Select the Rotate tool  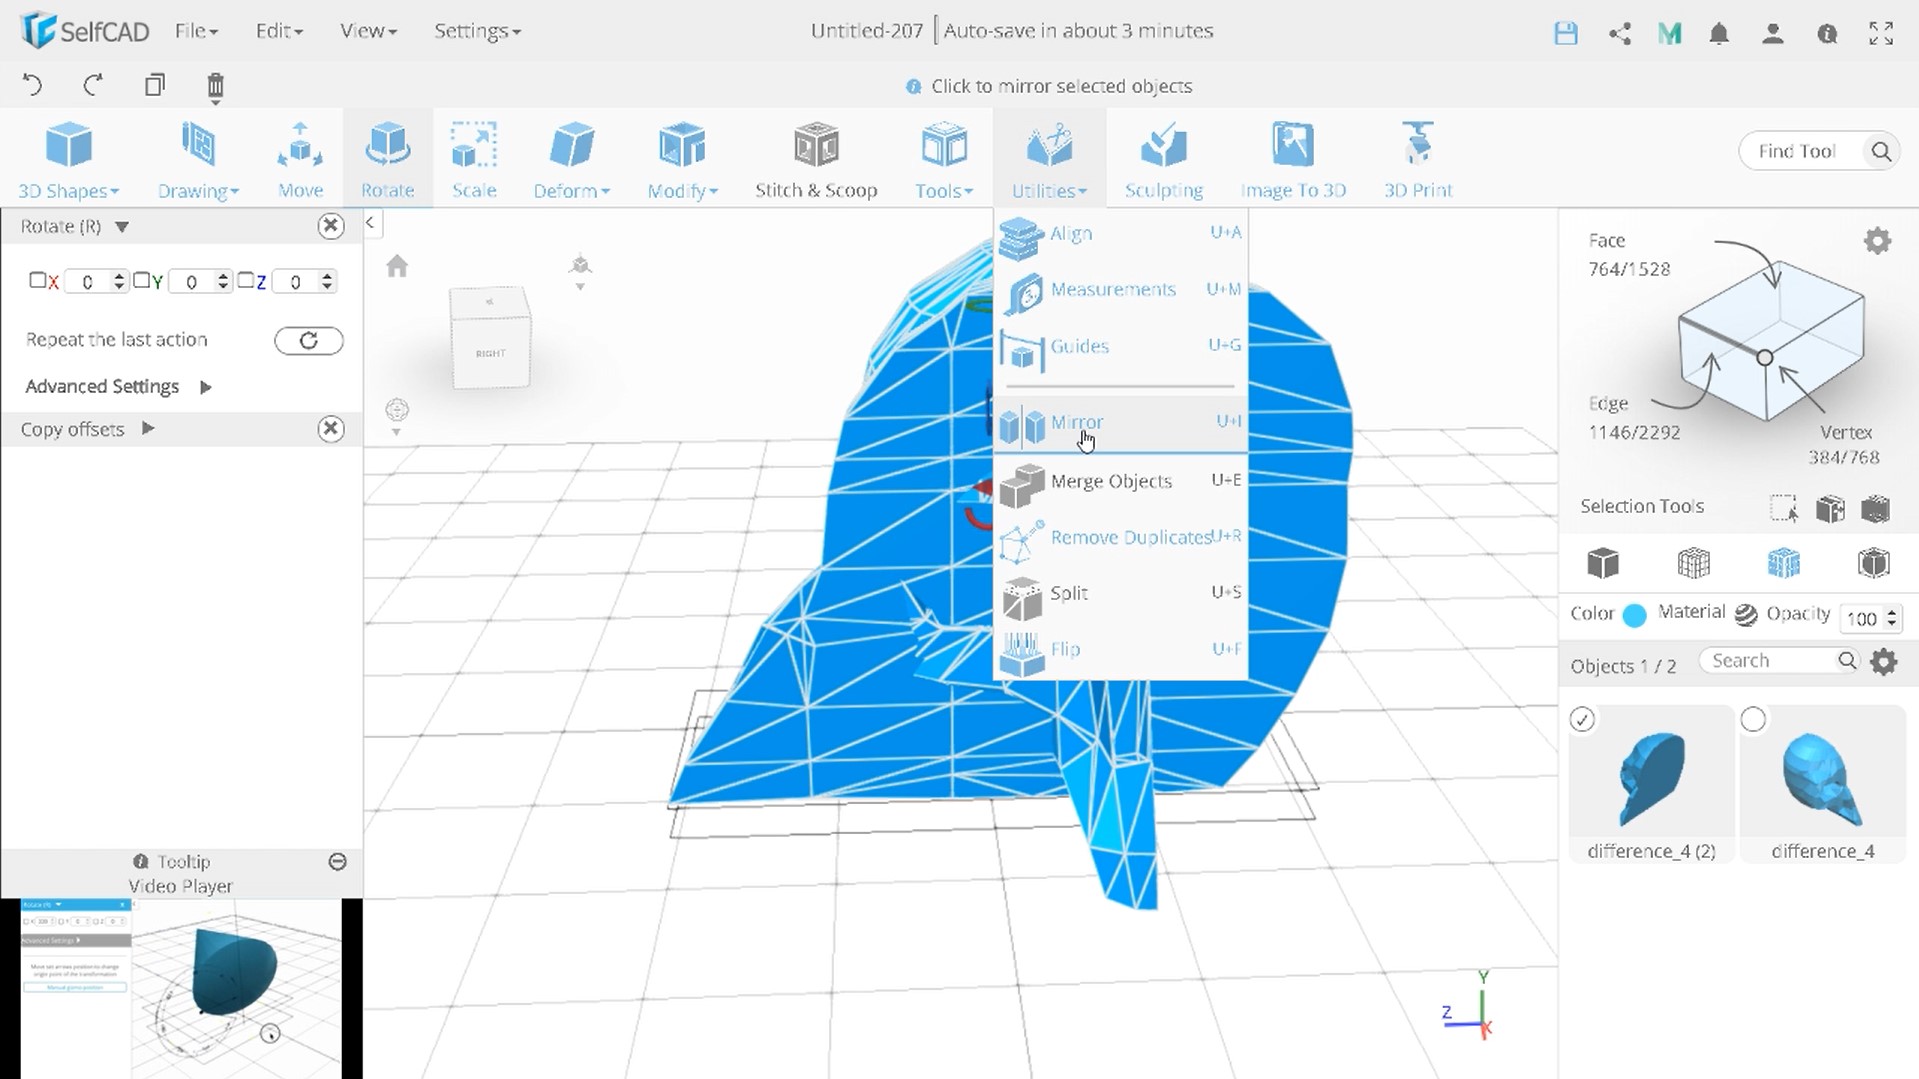coord(387,160)
